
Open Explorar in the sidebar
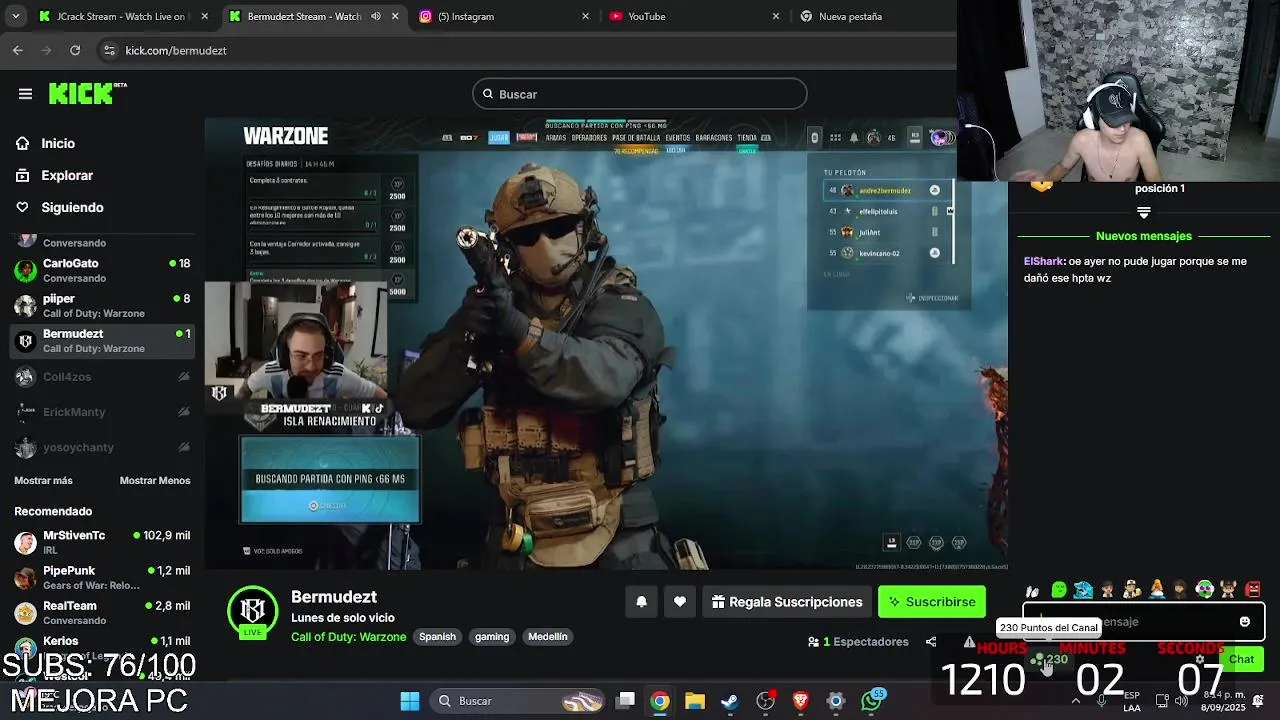click(x=67, y=175)
